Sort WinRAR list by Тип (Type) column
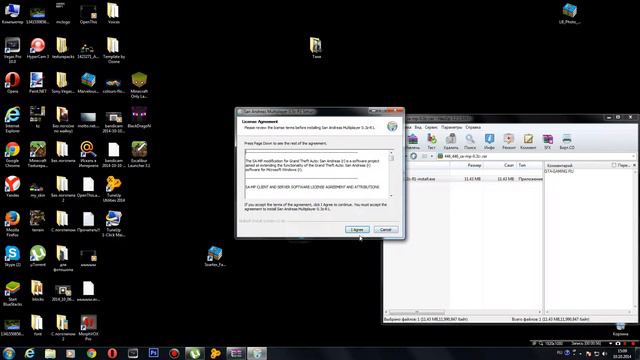Viewport: 640px width, 360px height. (529, 165)
